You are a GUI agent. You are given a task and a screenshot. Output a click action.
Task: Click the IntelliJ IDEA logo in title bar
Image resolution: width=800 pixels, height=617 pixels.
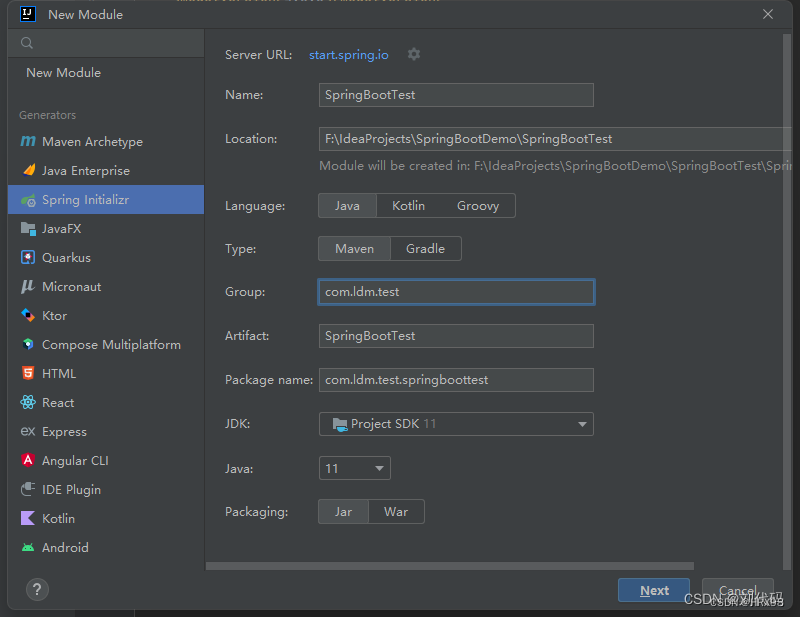[x=28, y=14]
